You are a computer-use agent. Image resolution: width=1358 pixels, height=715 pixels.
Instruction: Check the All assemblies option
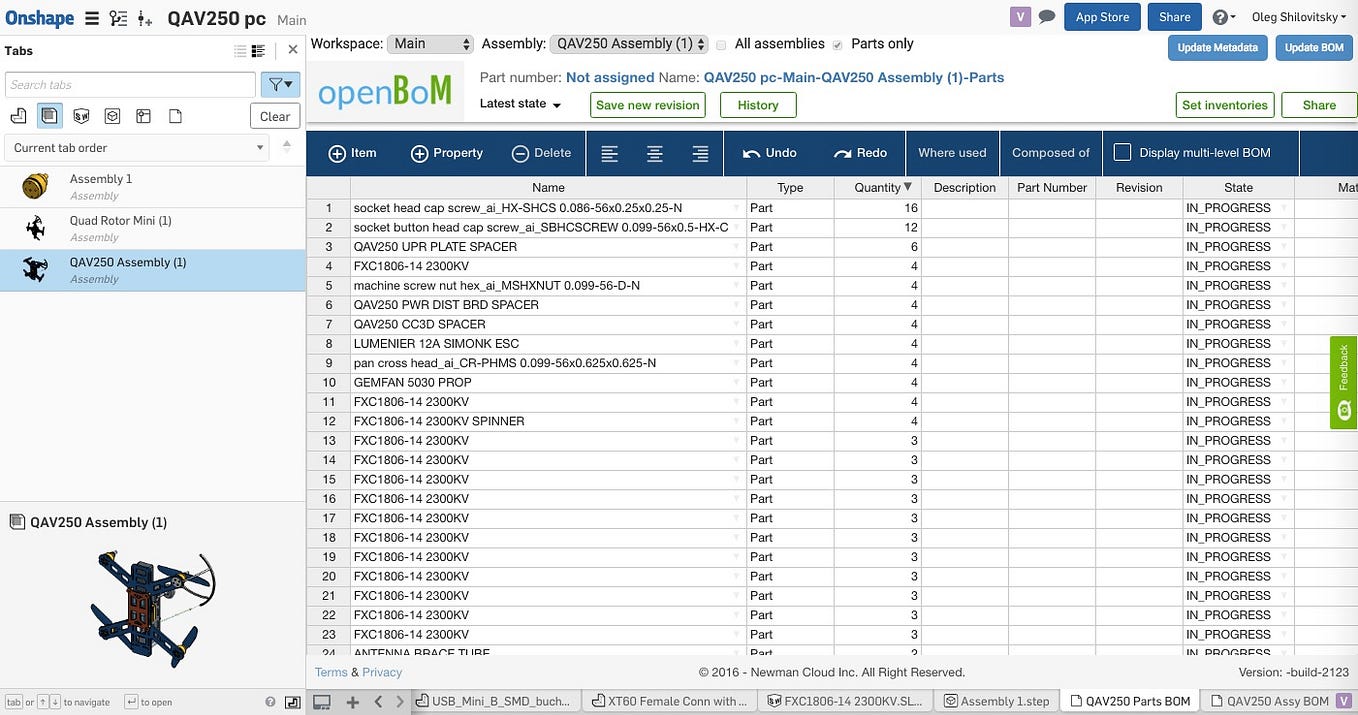(721, 43)
